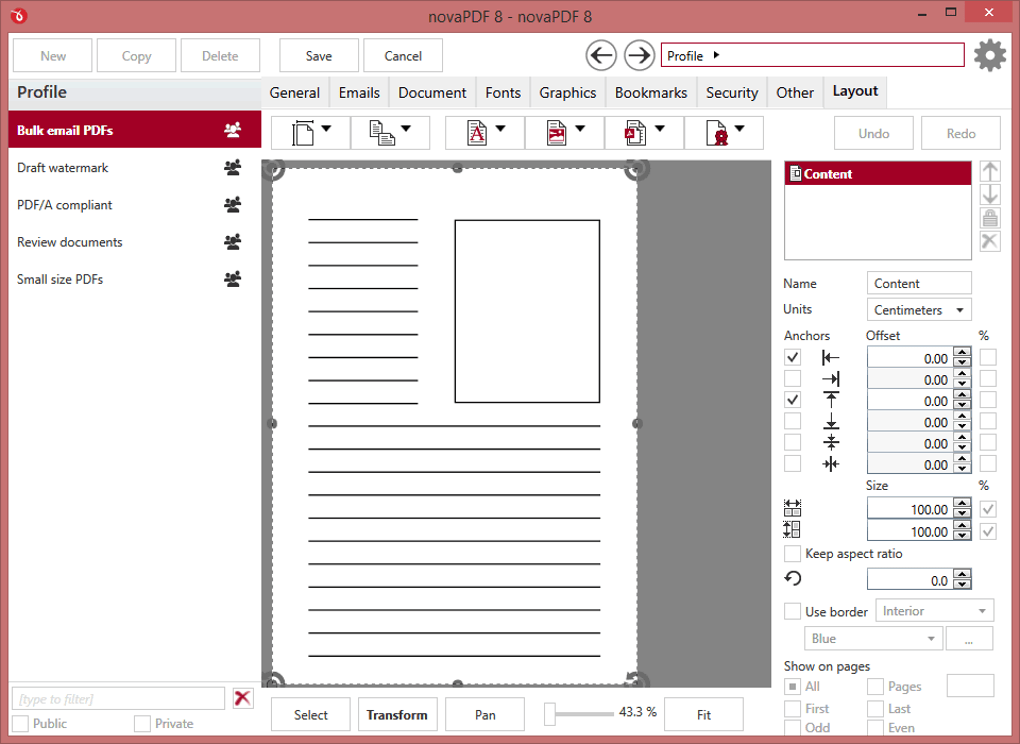Uncheck the top anchor checkbox
This screenshot has width=1020, height=744.
(x=792, y=399)
